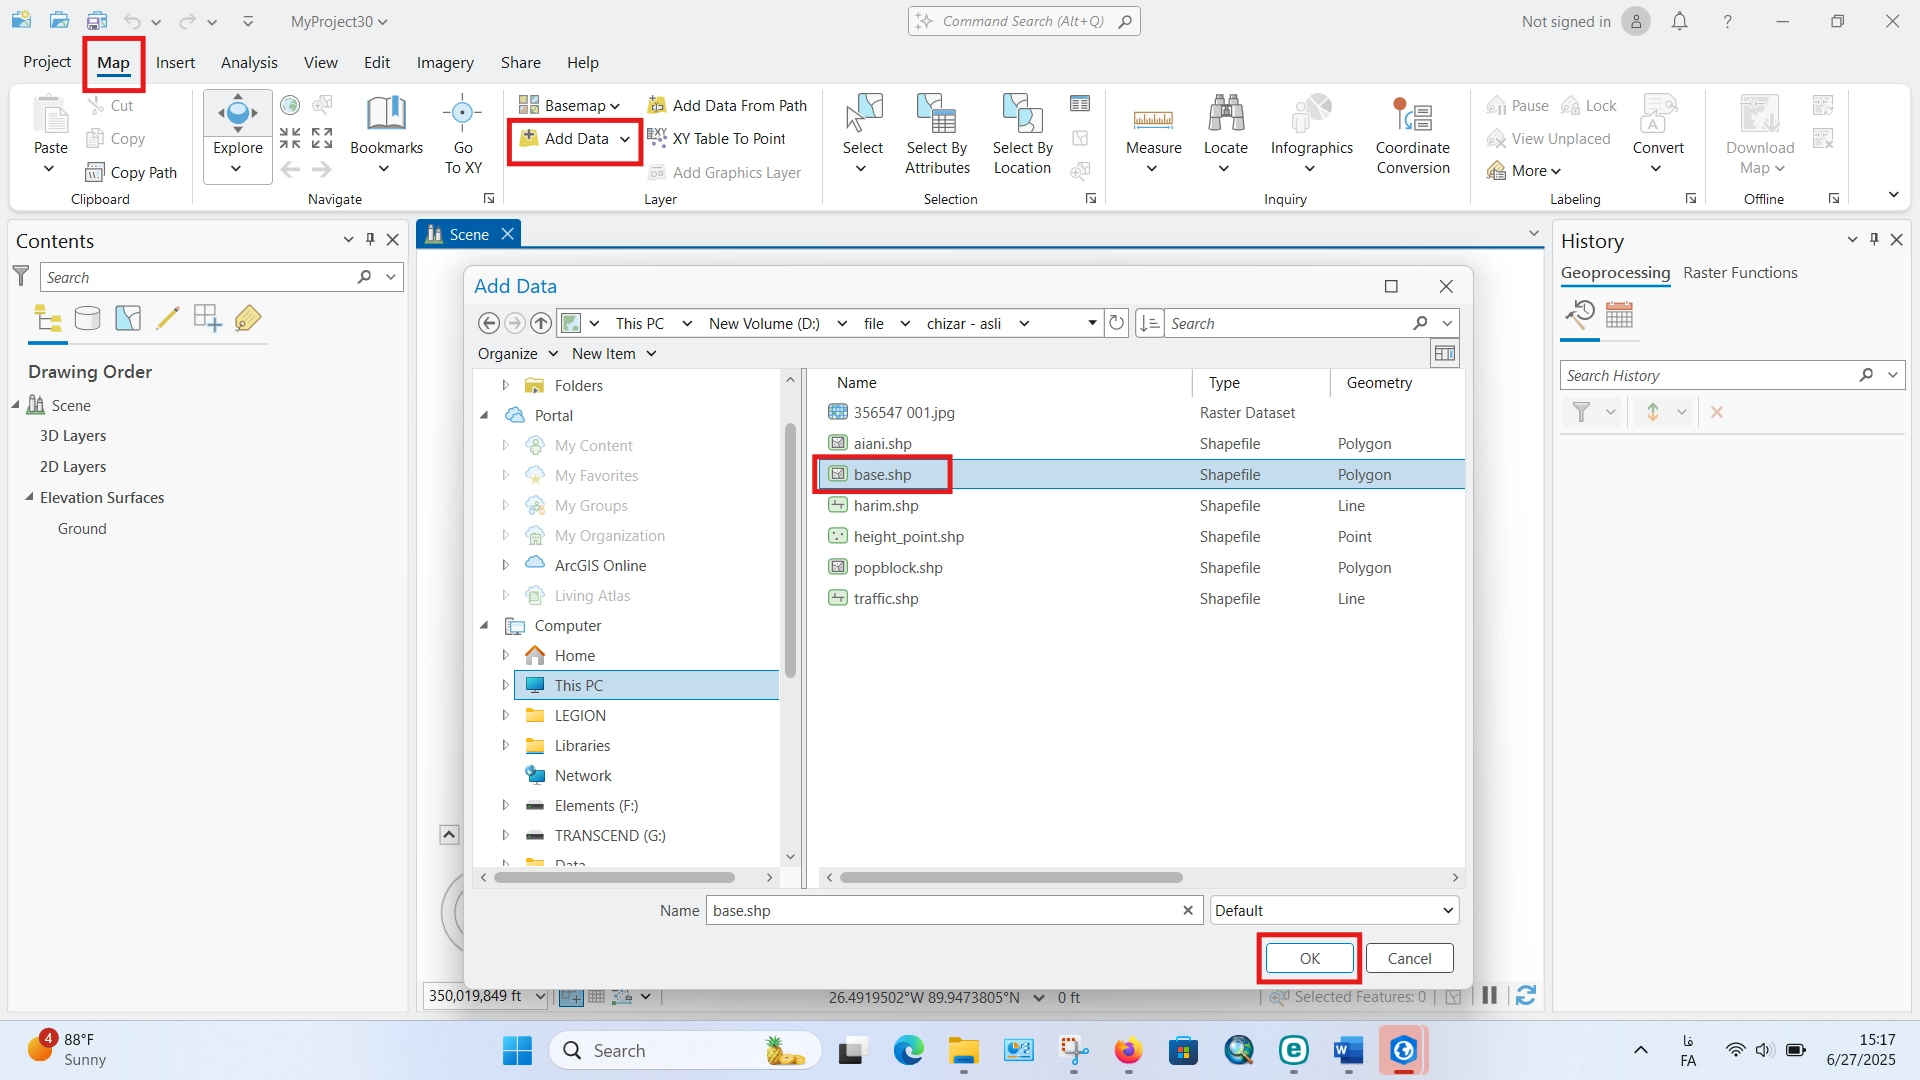The height and width of the screenshot is (1080, 1920).
Task: Click the Locate binoculars icon
Action: [x=1225, y=114]
